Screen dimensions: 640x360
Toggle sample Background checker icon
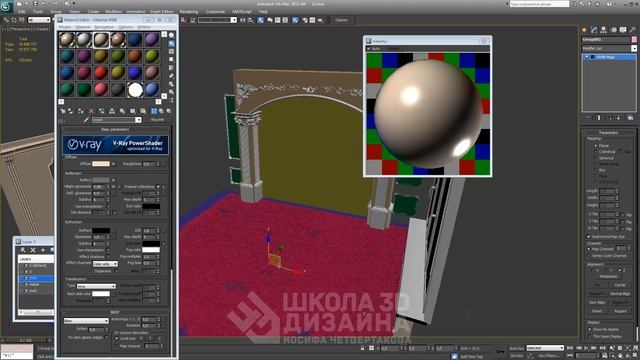click(x=171, y=52)
